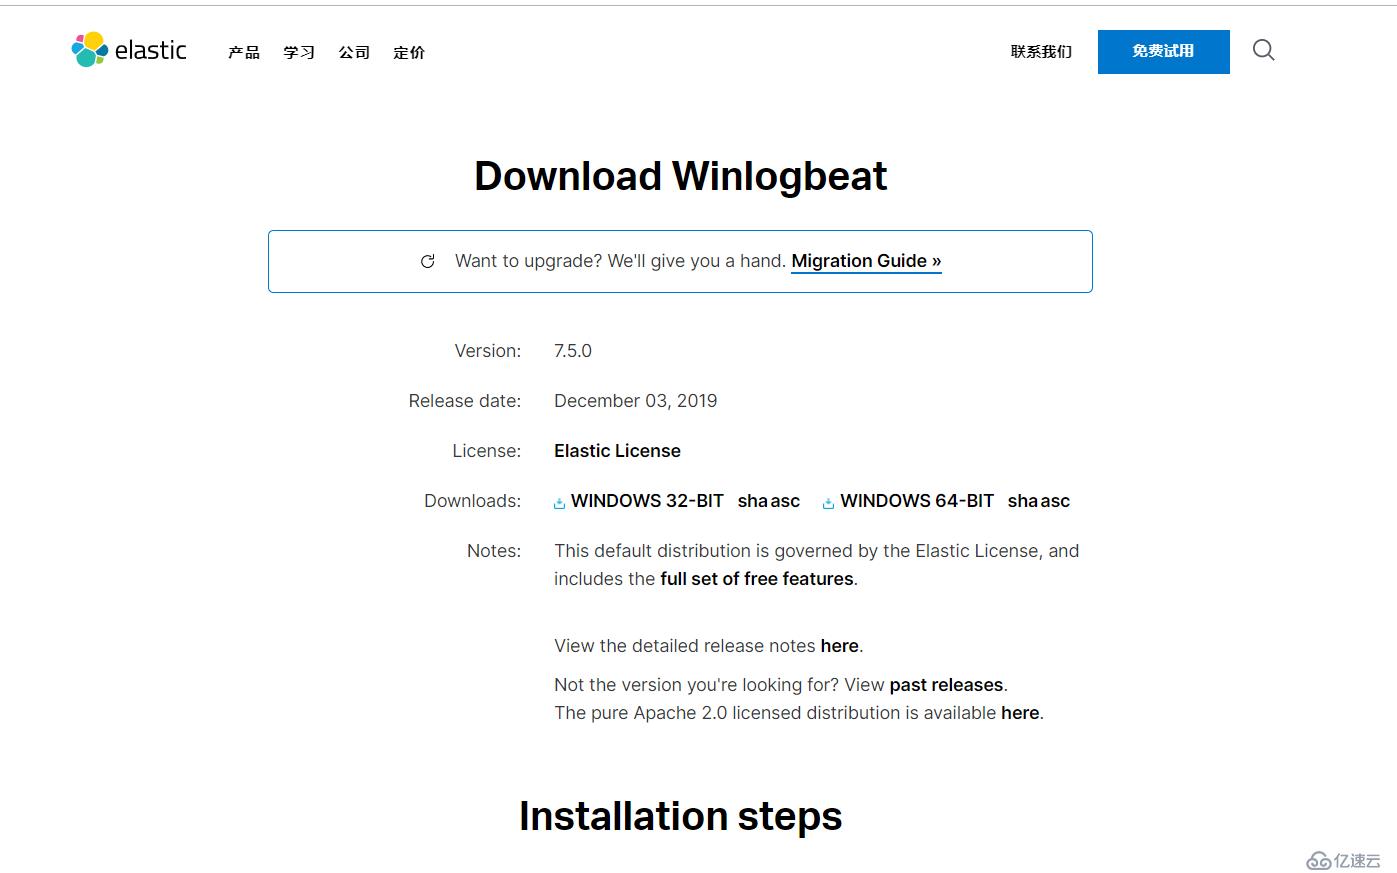The height and width of the screenshot is (873, 1397).
Task: Open asc link for 64-BIT download
Action: pyautogui.click(x=1055, y=501)
